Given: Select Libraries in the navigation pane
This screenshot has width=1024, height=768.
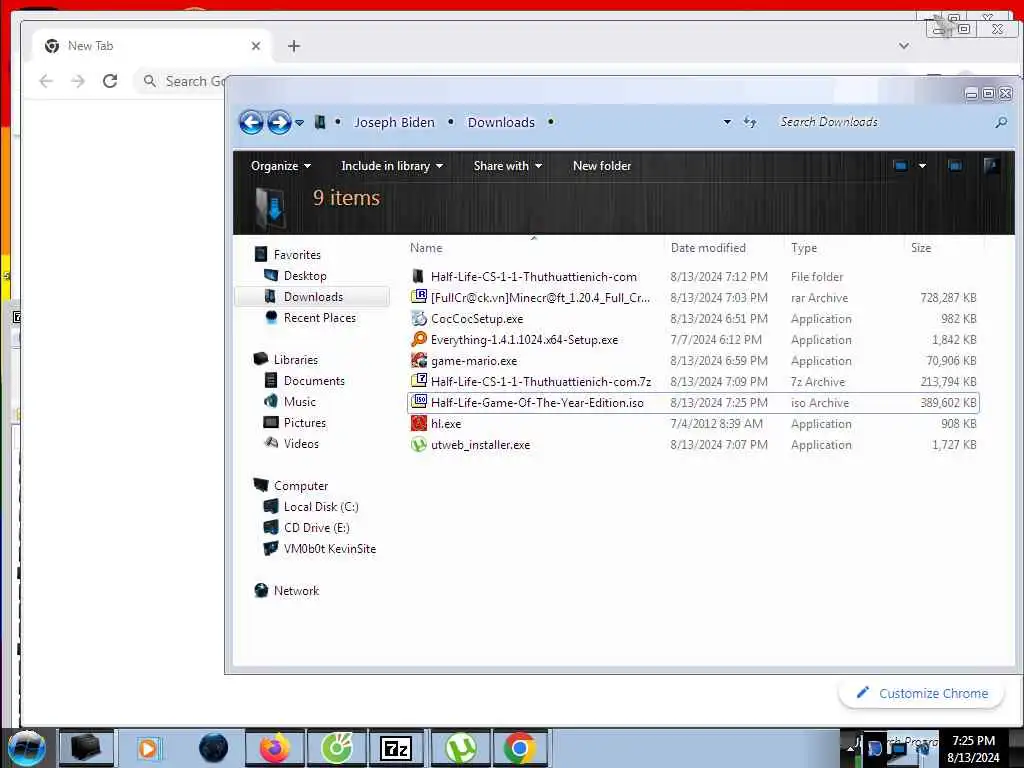Looking at the screenshot, I should coord(295,360).
